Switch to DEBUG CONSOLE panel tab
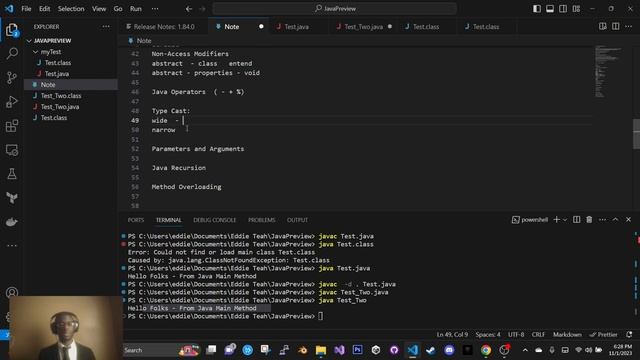The width and height of the screenshot is (640, 360). pos(215,220)
